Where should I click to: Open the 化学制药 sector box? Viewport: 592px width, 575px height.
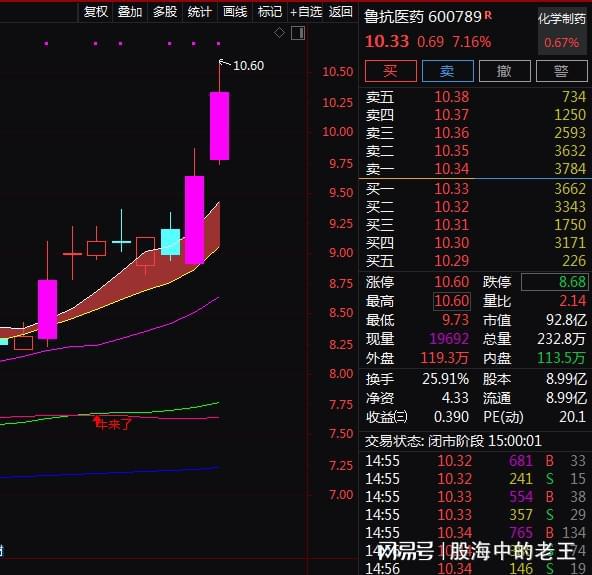coord(563,31)
